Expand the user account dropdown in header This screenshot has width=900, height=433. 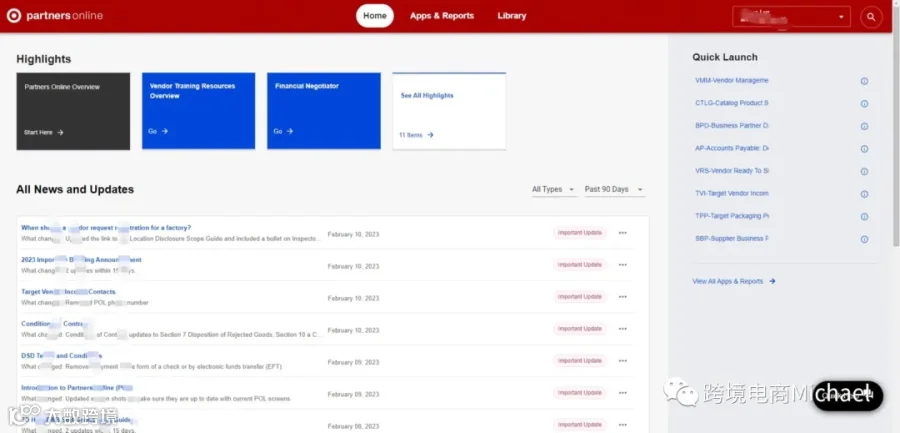792,17
